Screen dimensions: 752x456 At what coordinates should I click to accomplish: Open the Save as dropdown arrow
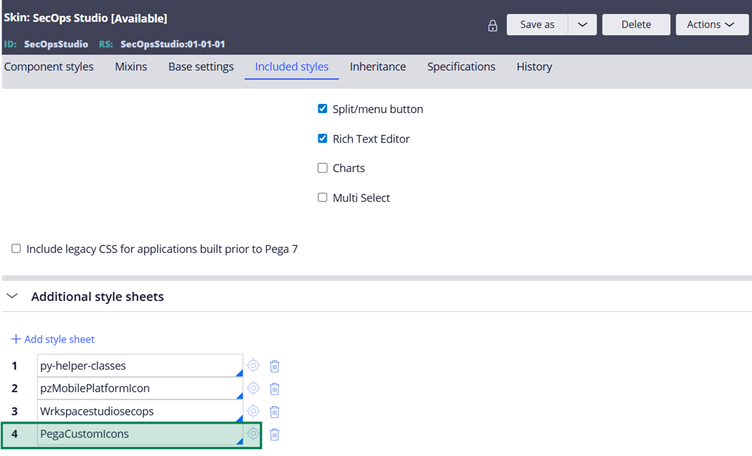(582, 25)
